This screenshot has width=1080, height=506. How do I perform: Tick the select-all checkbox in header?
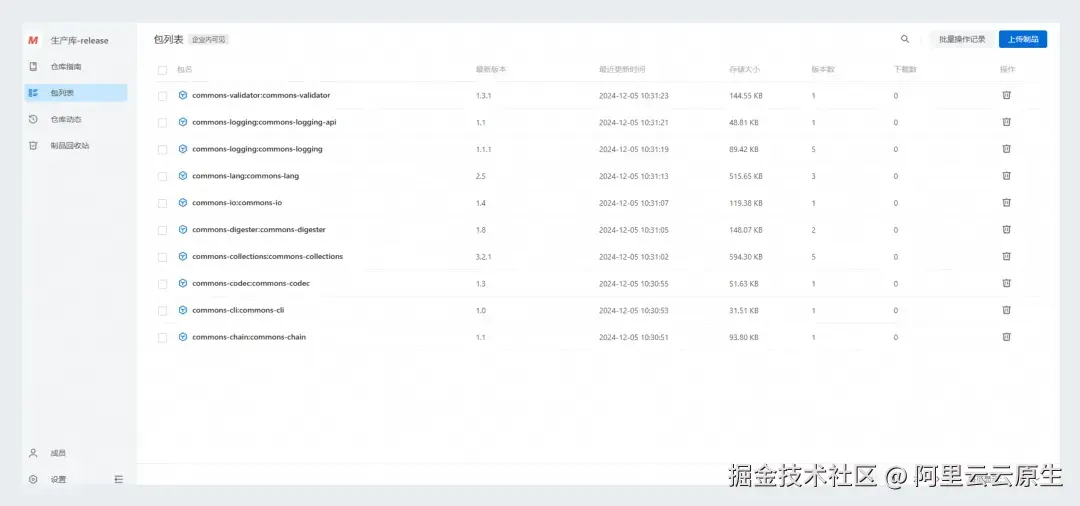click(163, 70)
